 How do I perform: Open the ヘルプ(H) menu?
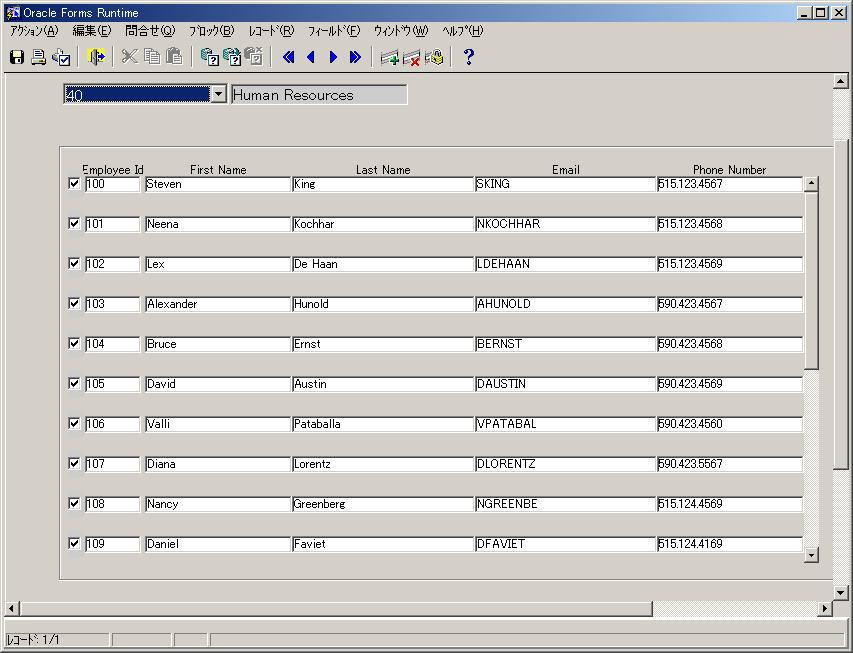pyautogui.click(x=462, y=31)
